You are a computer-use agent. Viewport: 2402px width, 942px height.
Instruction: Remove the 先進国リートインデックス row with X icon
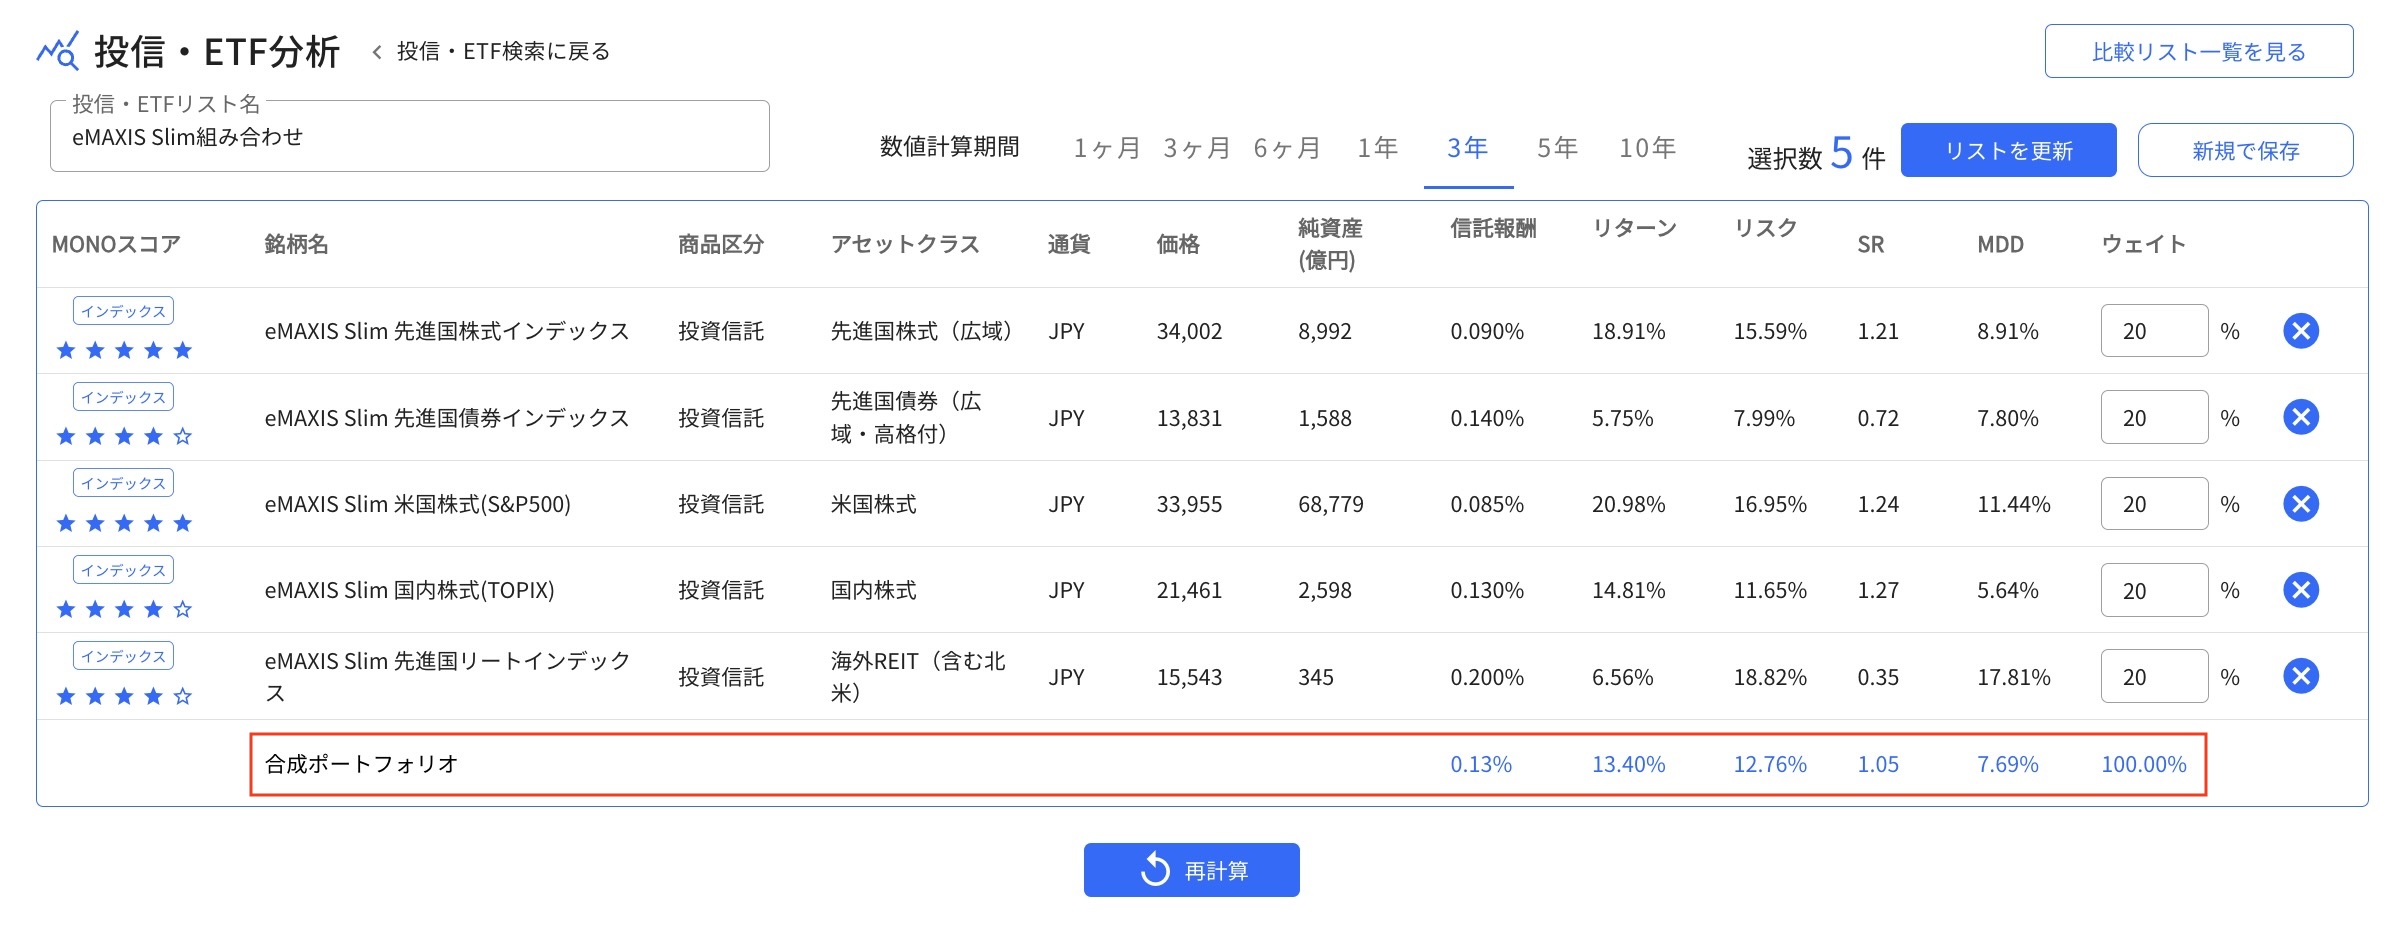[x=2301, y=677]
